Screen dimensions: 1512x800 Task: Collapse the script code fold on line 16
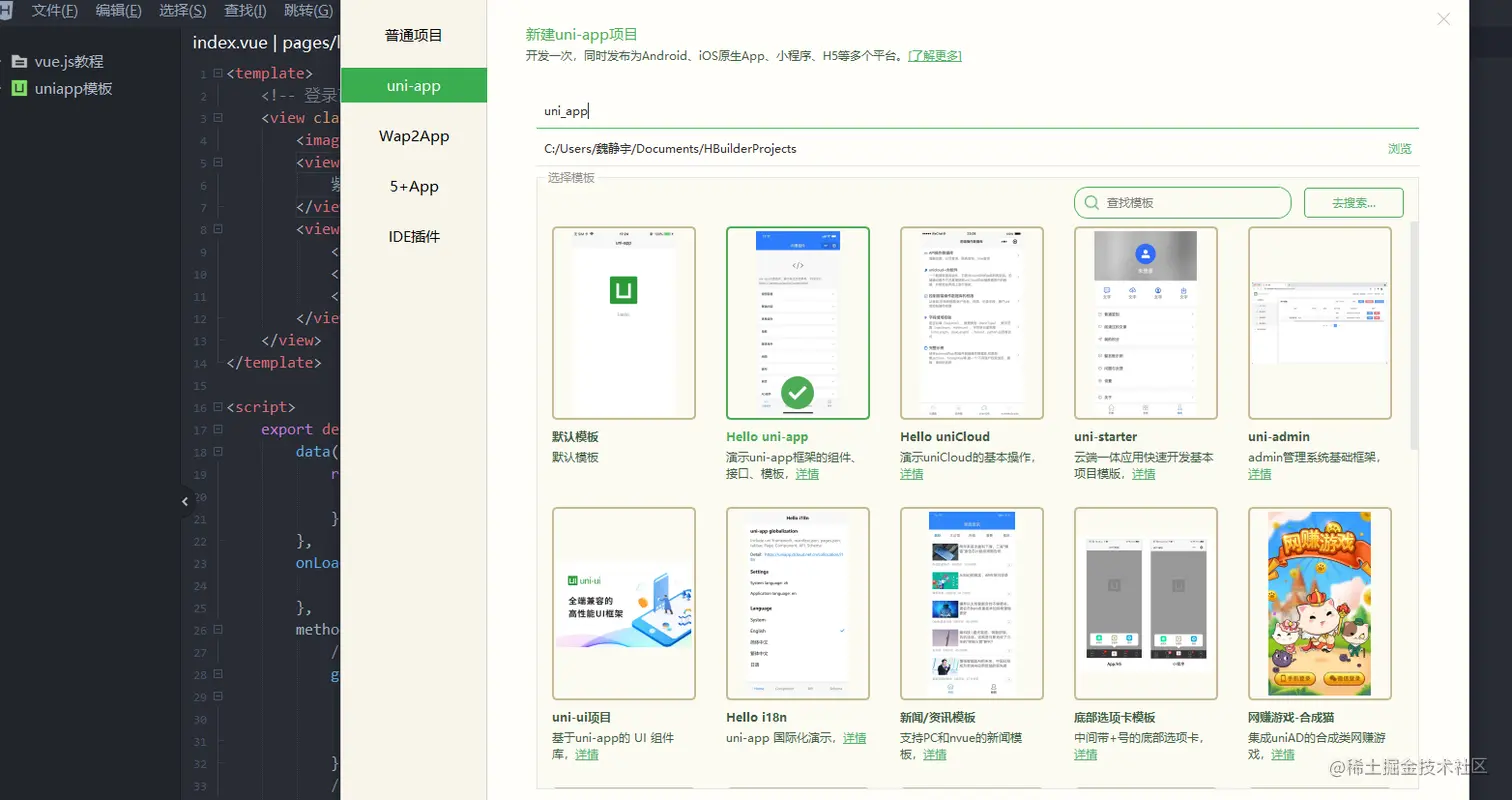(x=217, y=407)
